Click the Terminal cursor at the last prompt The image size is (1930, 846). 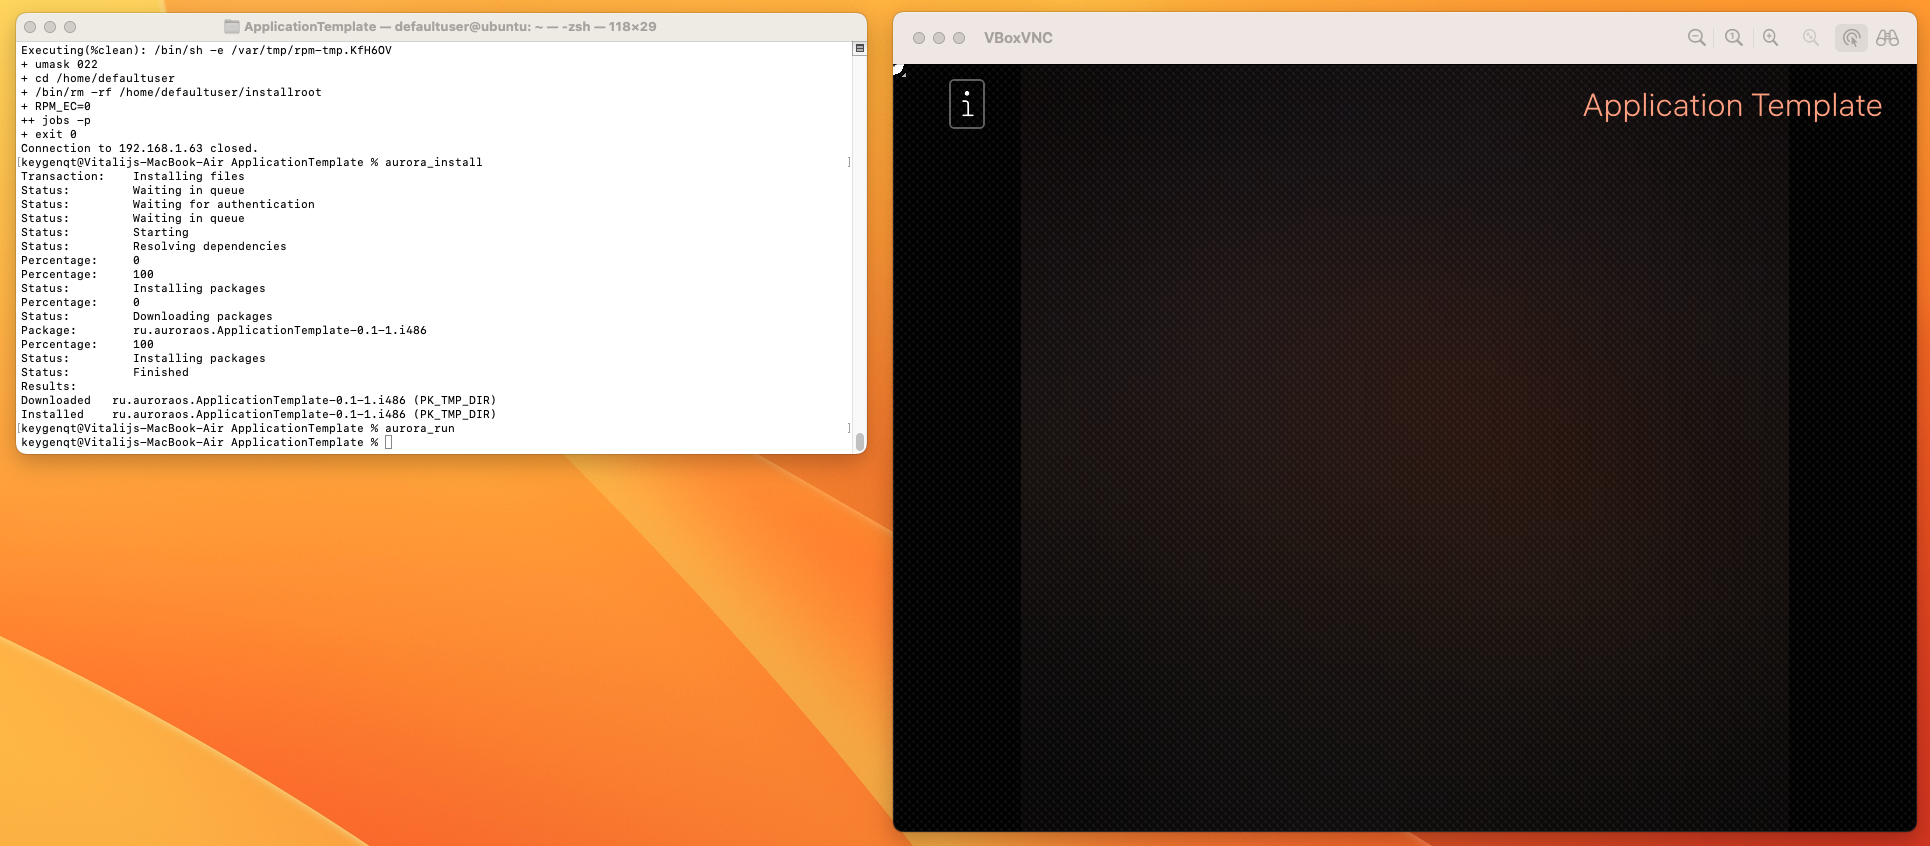point(389,442)
